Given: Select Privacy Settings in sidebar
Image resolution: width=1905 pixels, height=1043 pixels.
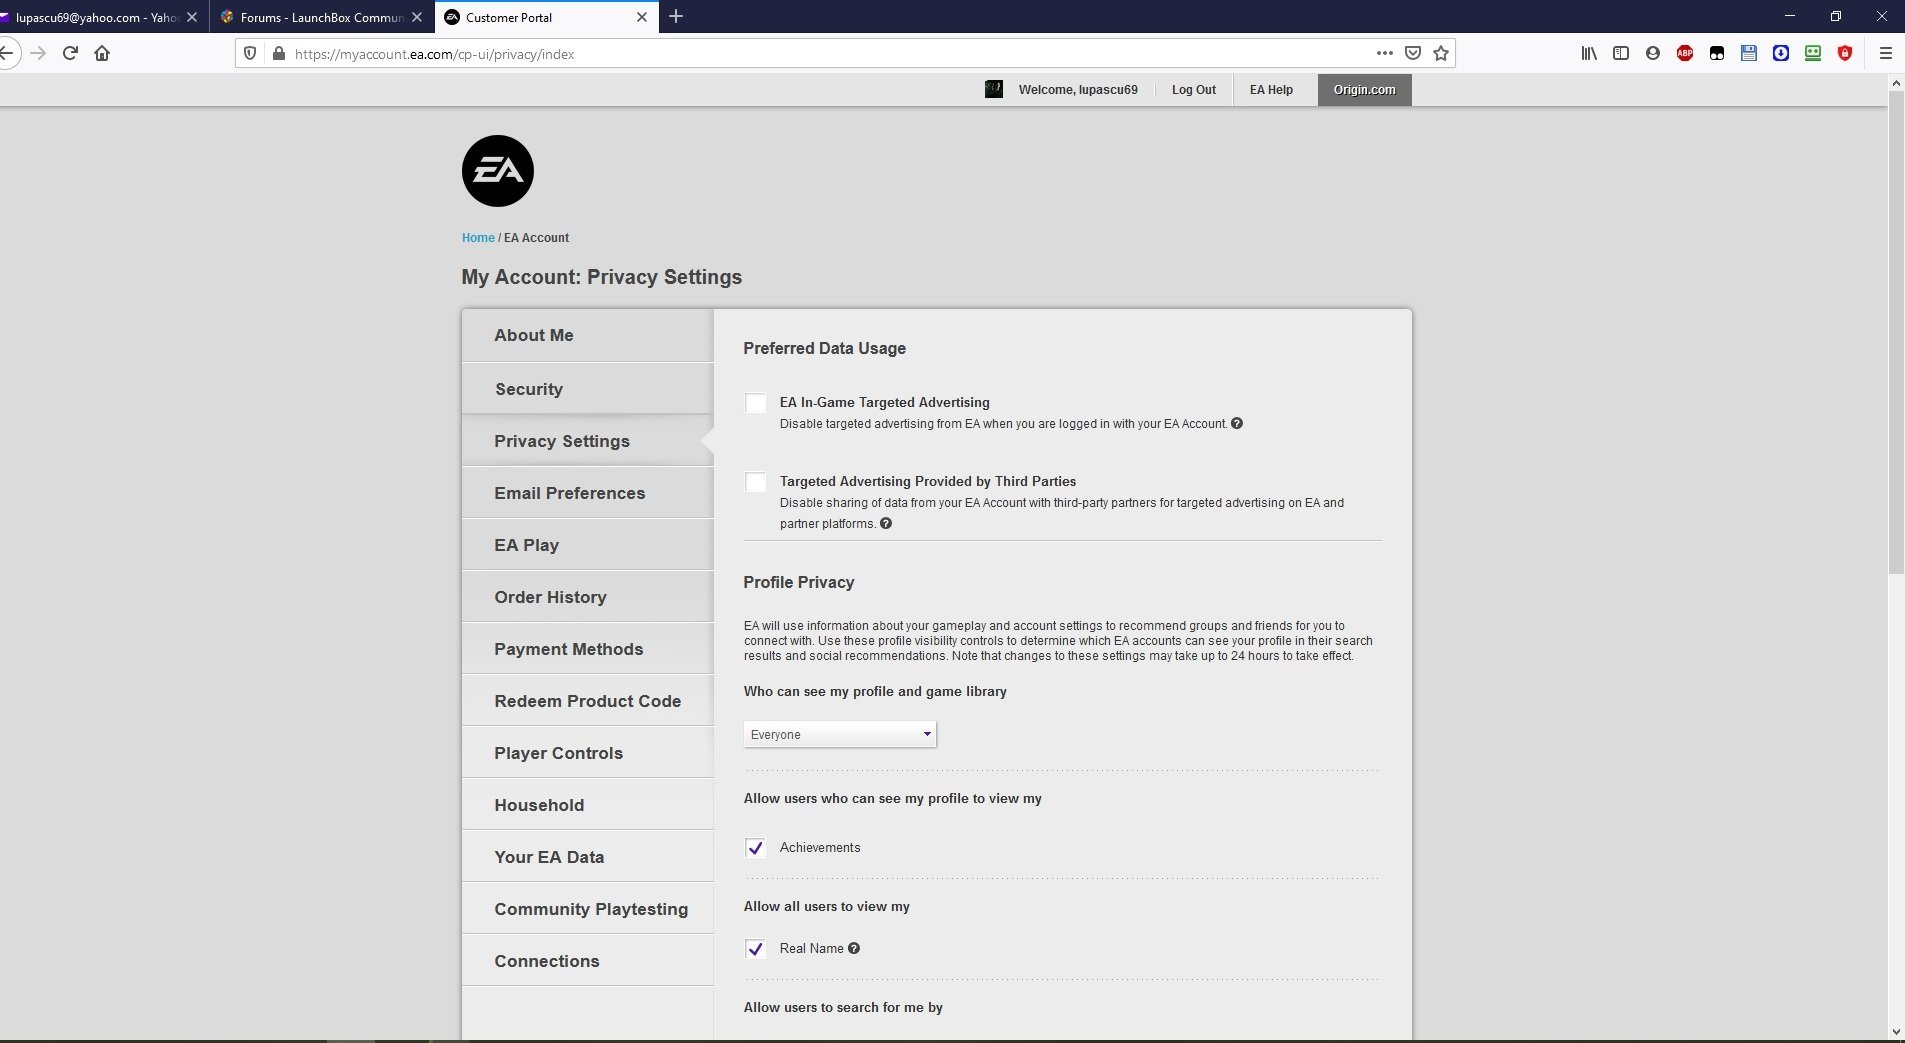Looking at the screenshot, I should (588, 441).
